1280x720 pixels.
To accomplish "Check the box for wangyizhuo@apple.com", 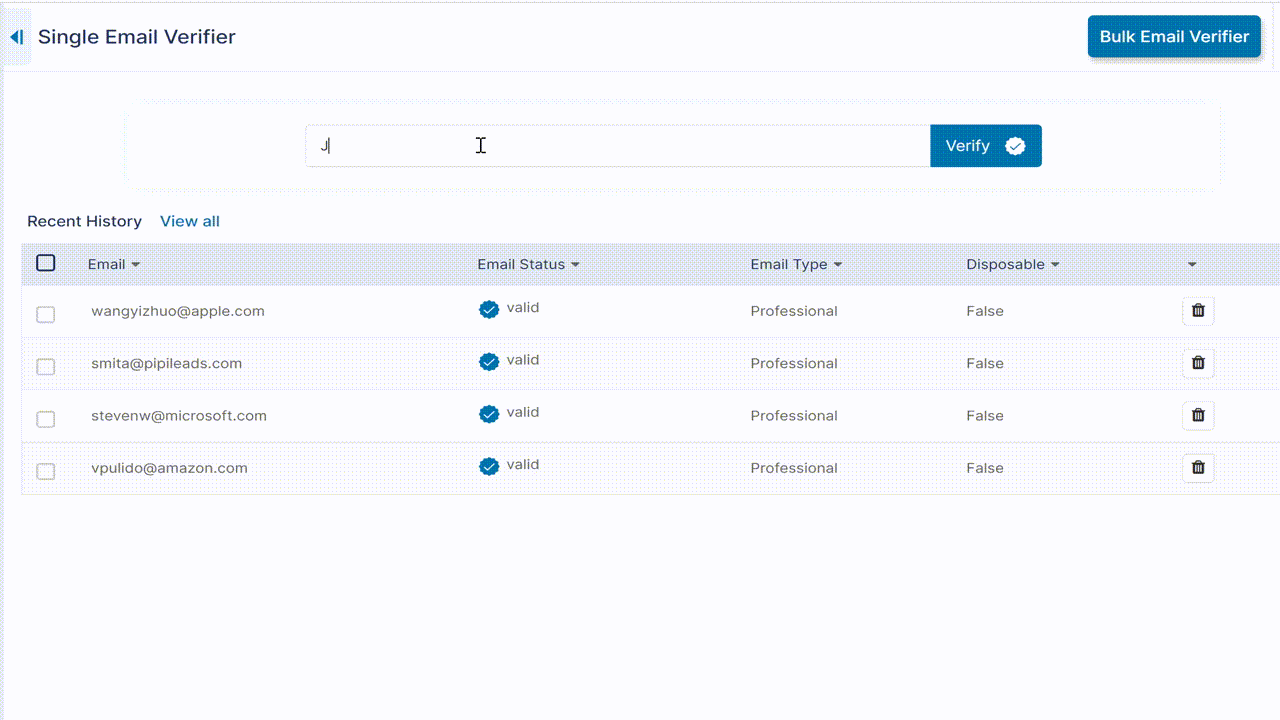I will [46, 315].
